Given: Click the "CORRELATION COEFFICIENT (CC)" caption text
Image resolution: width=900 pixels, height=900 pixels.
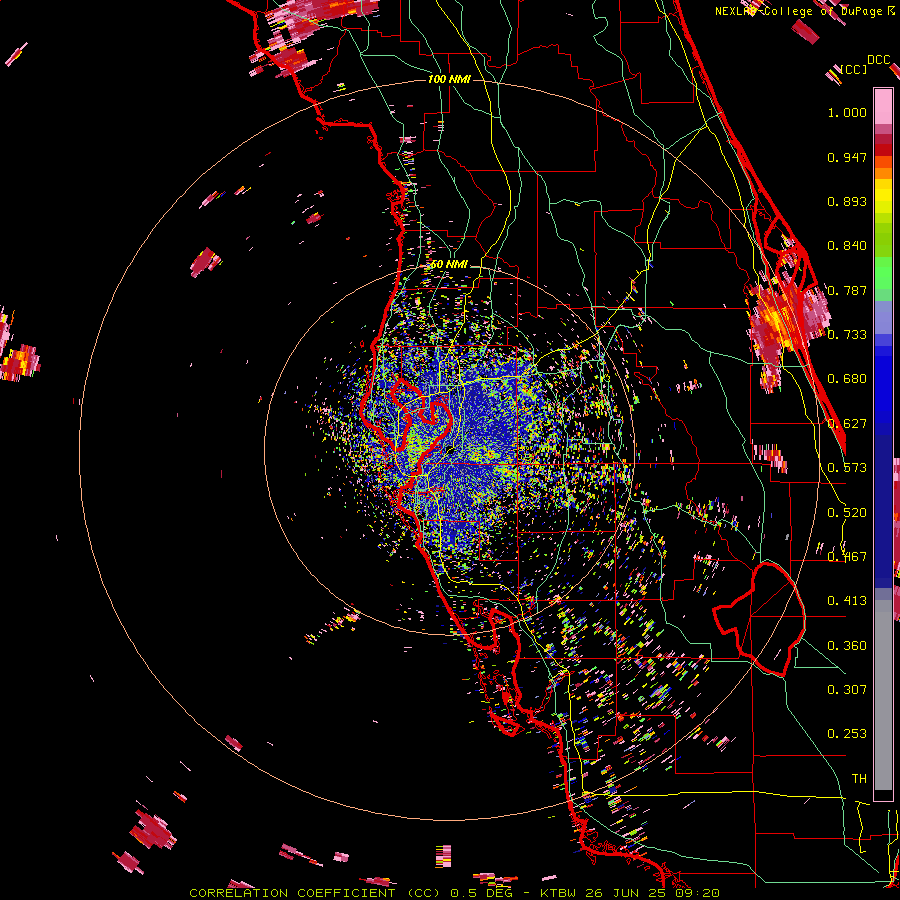Looking at the screenshot, I should coord(315,893).
